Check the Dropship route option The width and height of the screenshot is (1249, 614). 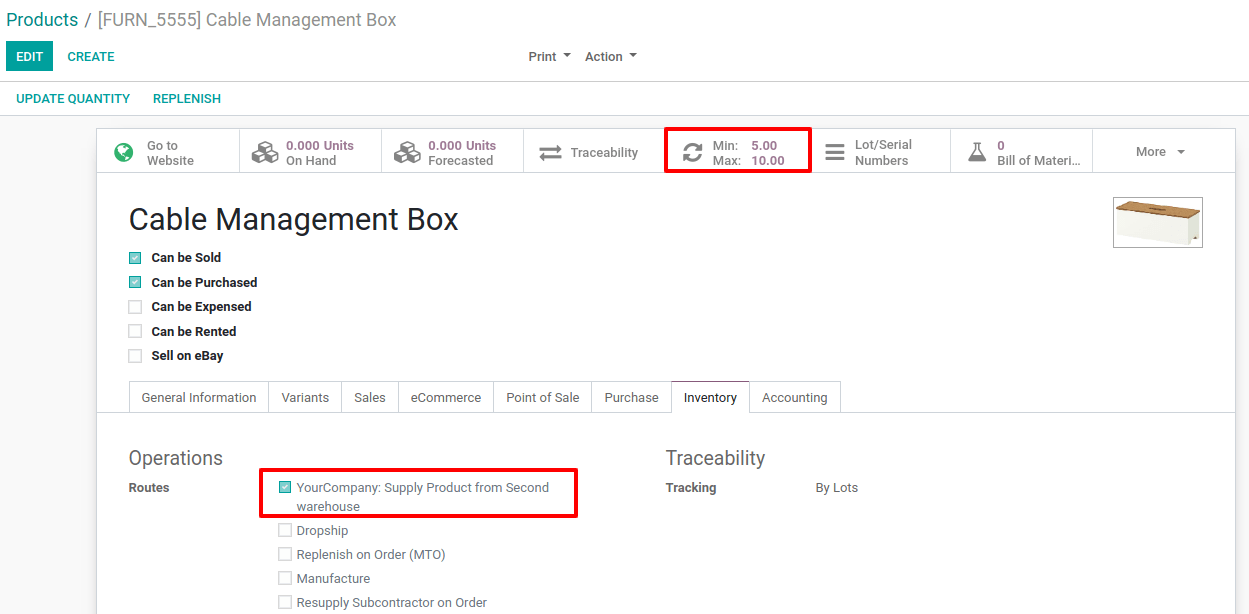click(x=285, y=531)
